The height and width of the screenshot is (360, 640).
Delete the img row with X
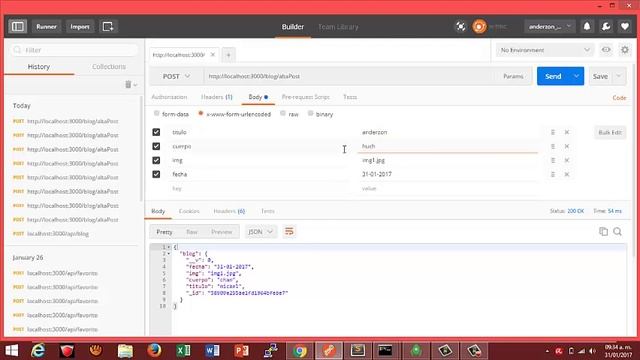pos(567,160)
